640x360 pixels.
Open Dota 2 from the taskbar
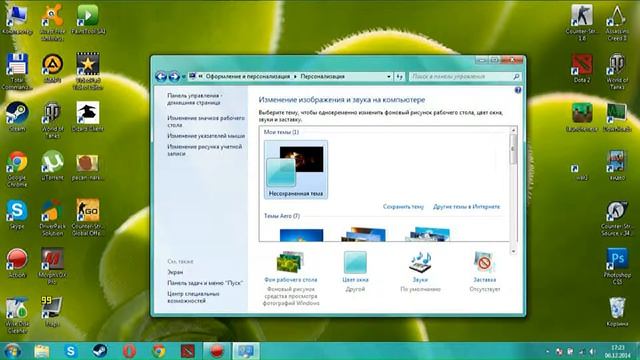pos(188,351)
